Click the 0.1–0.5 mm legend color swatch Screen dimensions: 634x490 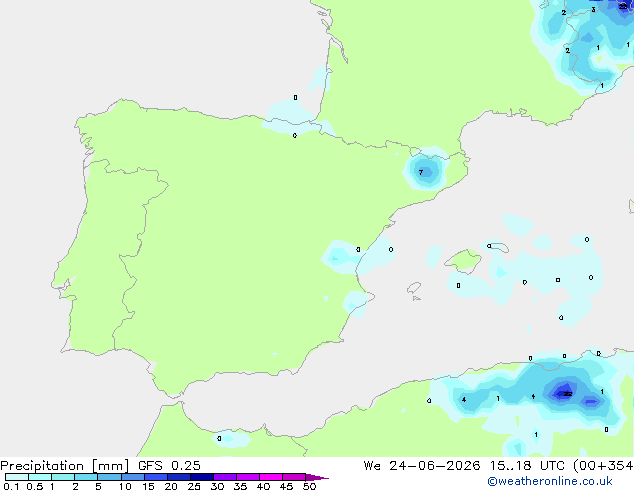pyautogui.click(x=17, y=477)
